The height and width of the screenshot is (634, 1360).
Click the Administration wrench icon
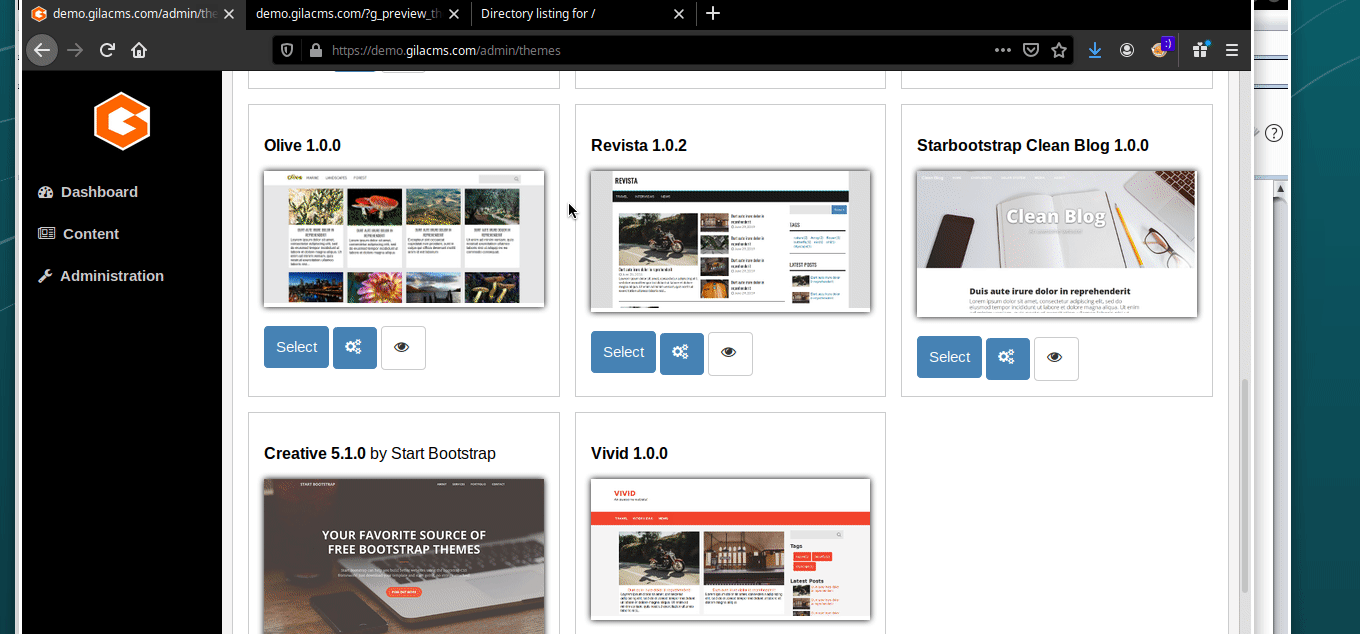[x=46, y=275]
